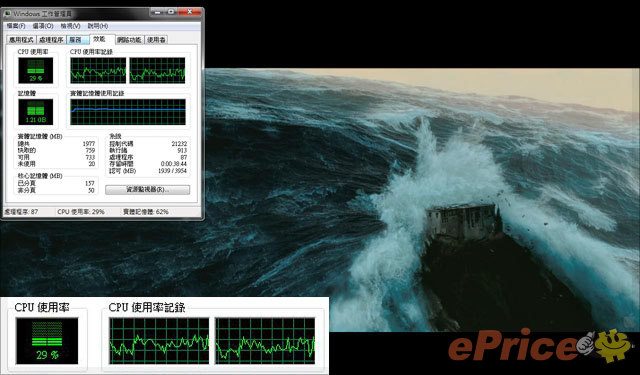Open the 檢視(V) menu
This screenshot has height=375, width=640.
[x=70, y=26]
